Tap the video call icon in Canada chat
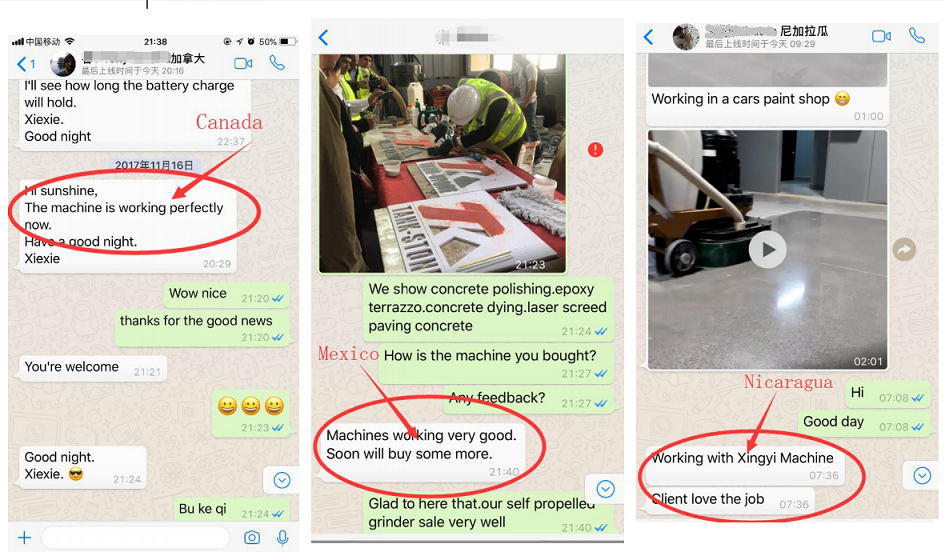This screenshot has height=552, width=945. pyautogui.click(x=243, y=63)
